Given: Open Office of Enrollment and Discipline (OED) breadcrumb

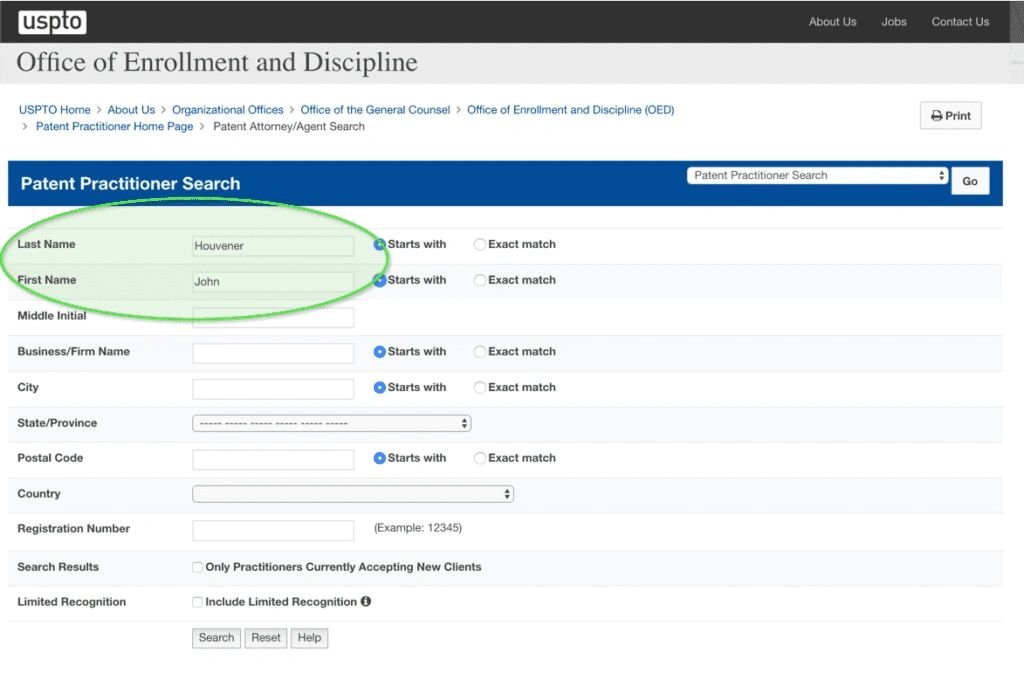Looking at the screenshot, I should click(571, 110).
